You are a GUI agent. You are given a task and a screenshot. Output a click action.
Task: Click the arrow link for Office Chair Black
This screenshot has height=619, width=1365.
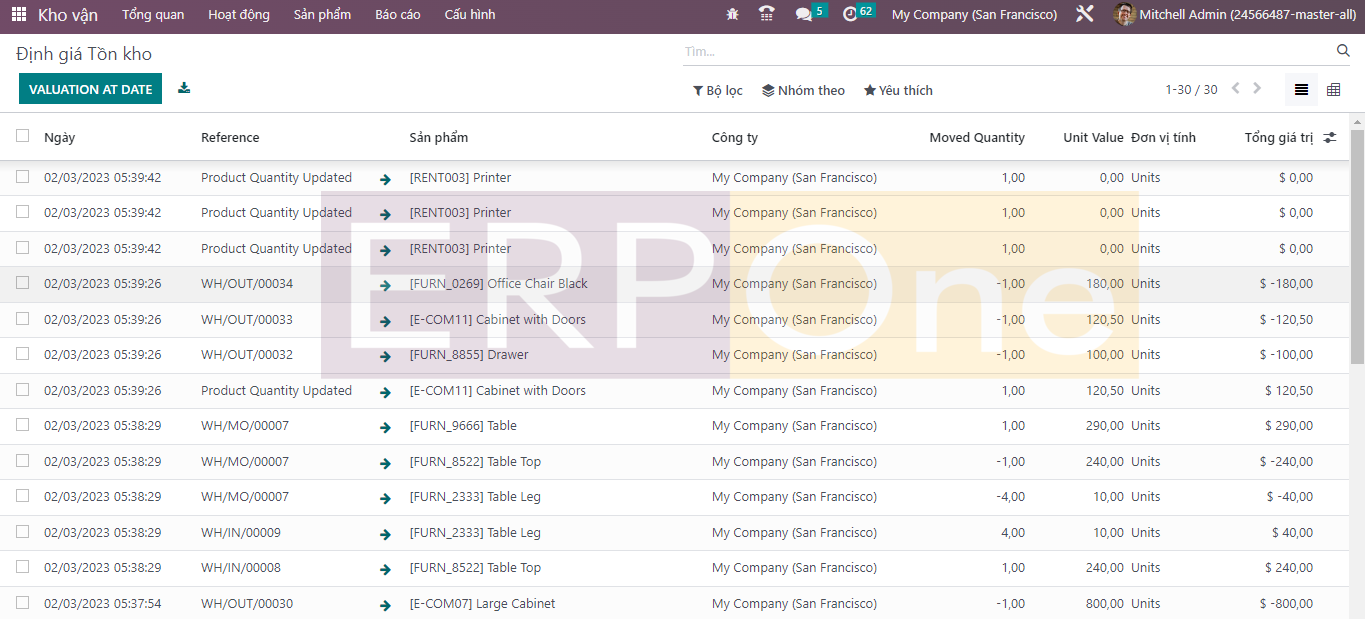coord(385,286)
